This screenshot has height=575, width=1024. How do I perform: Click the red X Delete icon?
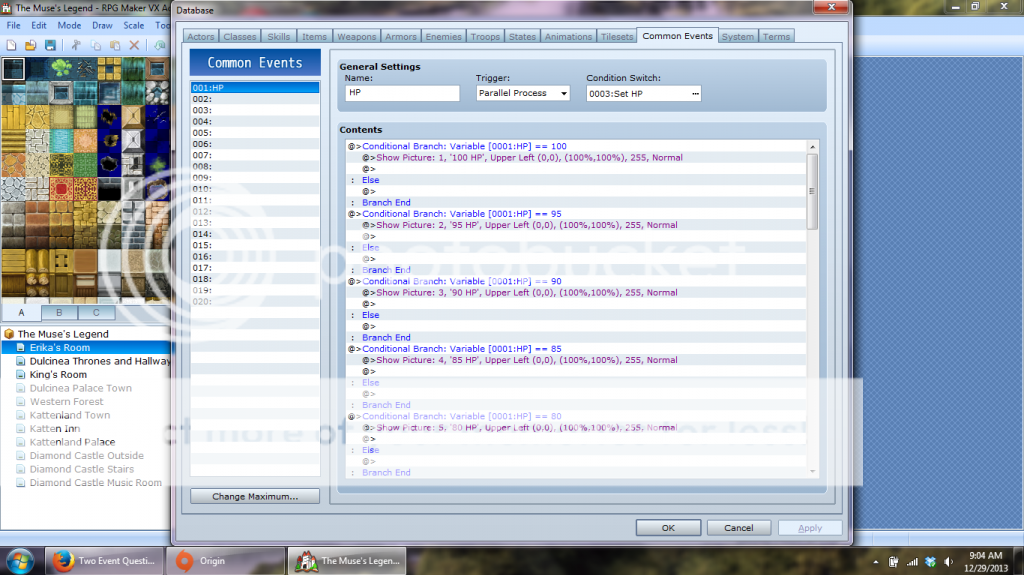click(133, 46)
